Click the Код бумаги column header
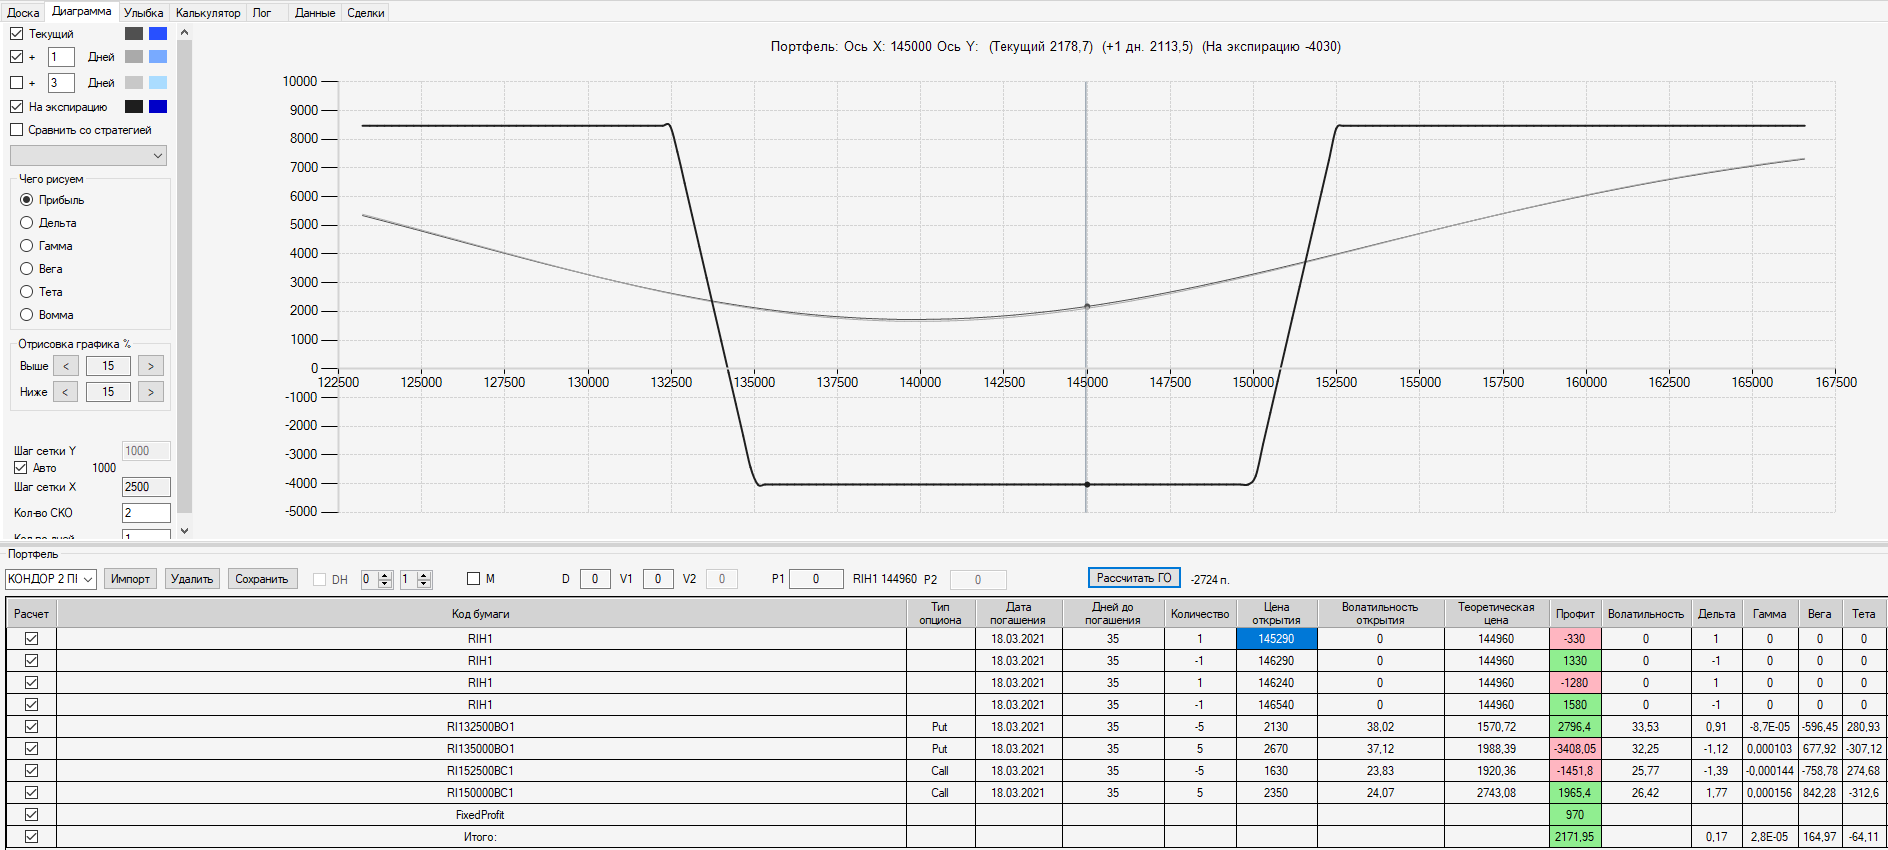This screenshot has width=1888, height=850. click(x=481, y=614)
